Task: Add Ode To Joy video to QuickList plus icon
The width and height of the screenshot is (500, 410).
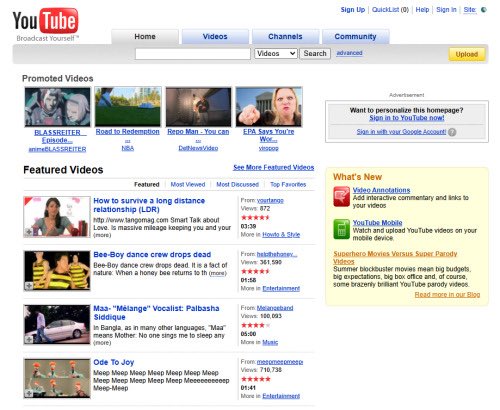Action: pos(29,393)
